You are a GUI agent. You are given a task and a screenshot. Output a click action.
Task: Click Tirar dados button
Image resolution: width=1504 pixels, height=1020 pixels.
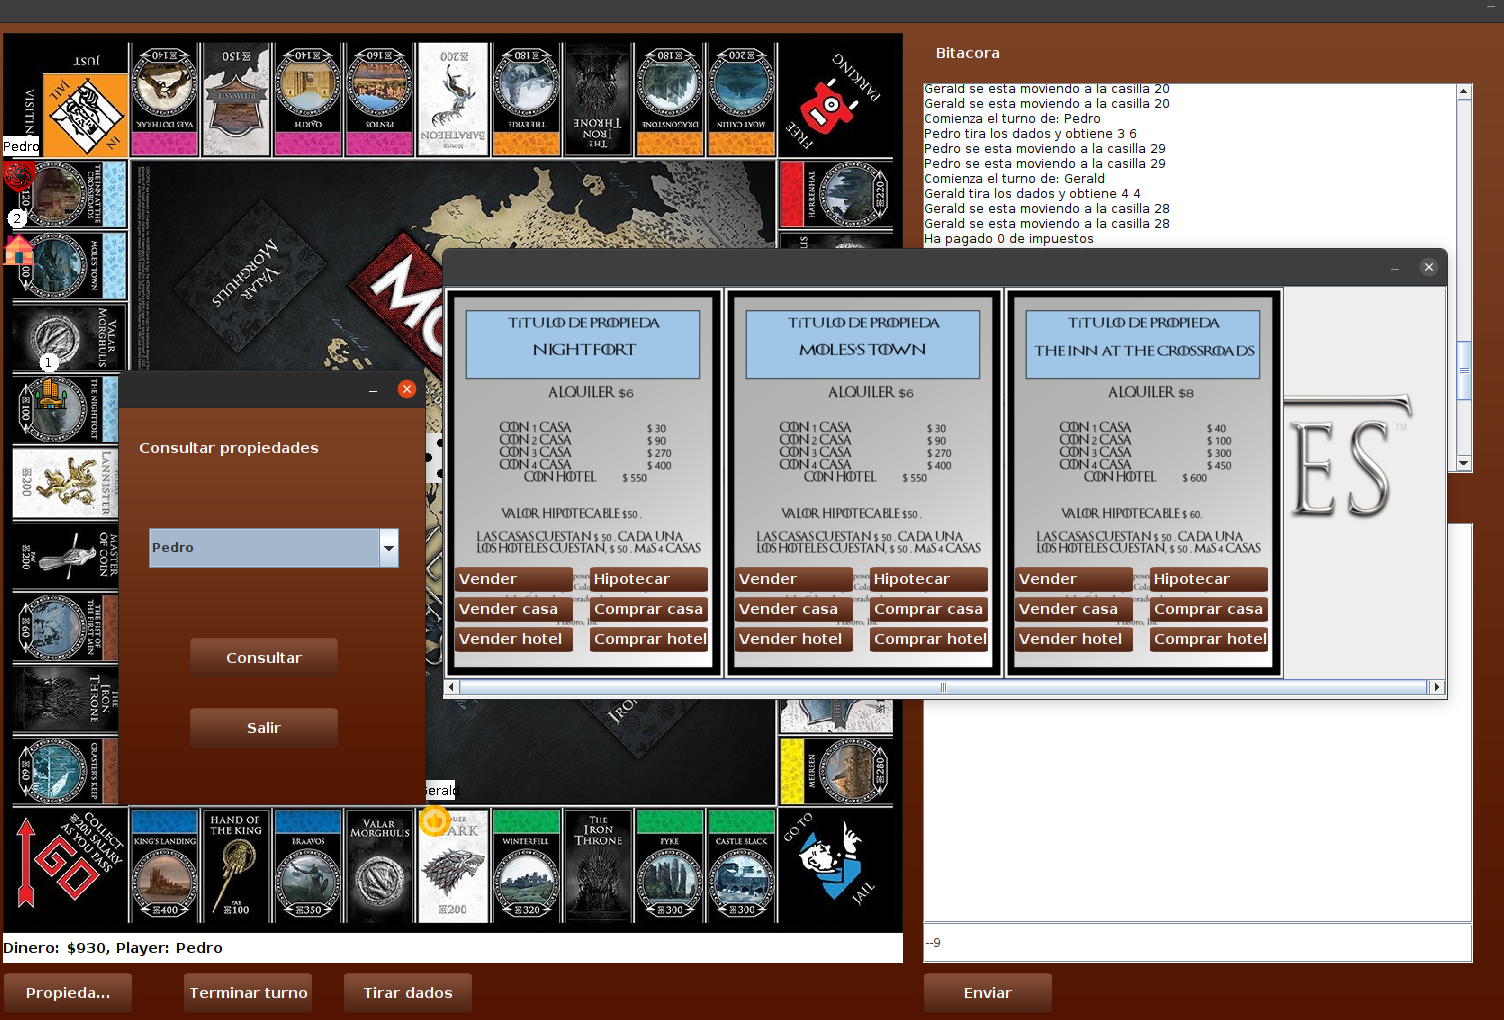[x=408, y=993]
